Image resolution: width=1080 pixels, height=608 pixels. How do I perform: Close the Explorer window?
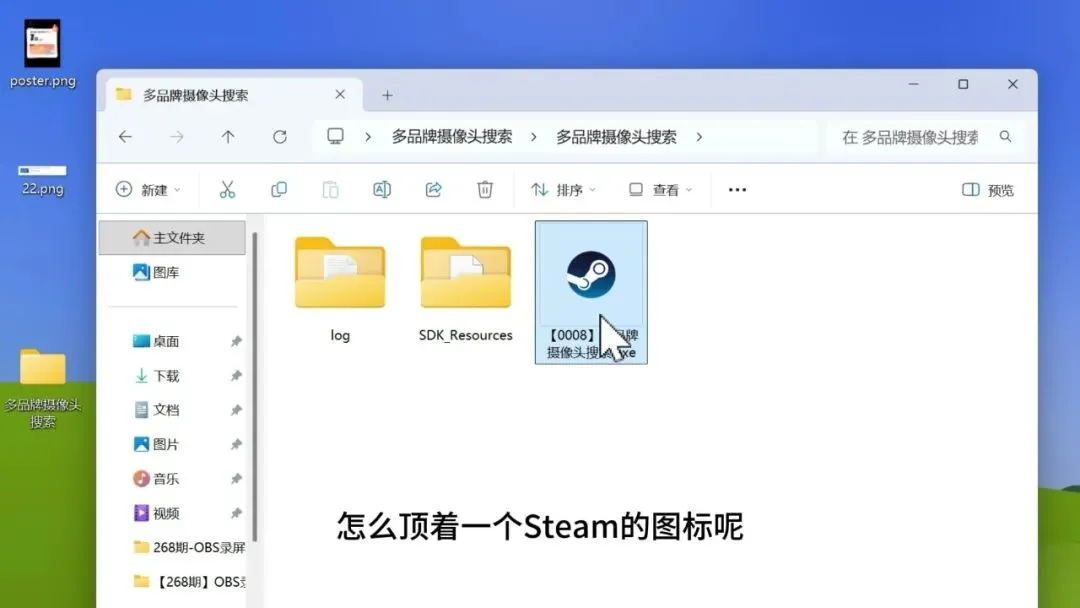(1012, 84)
